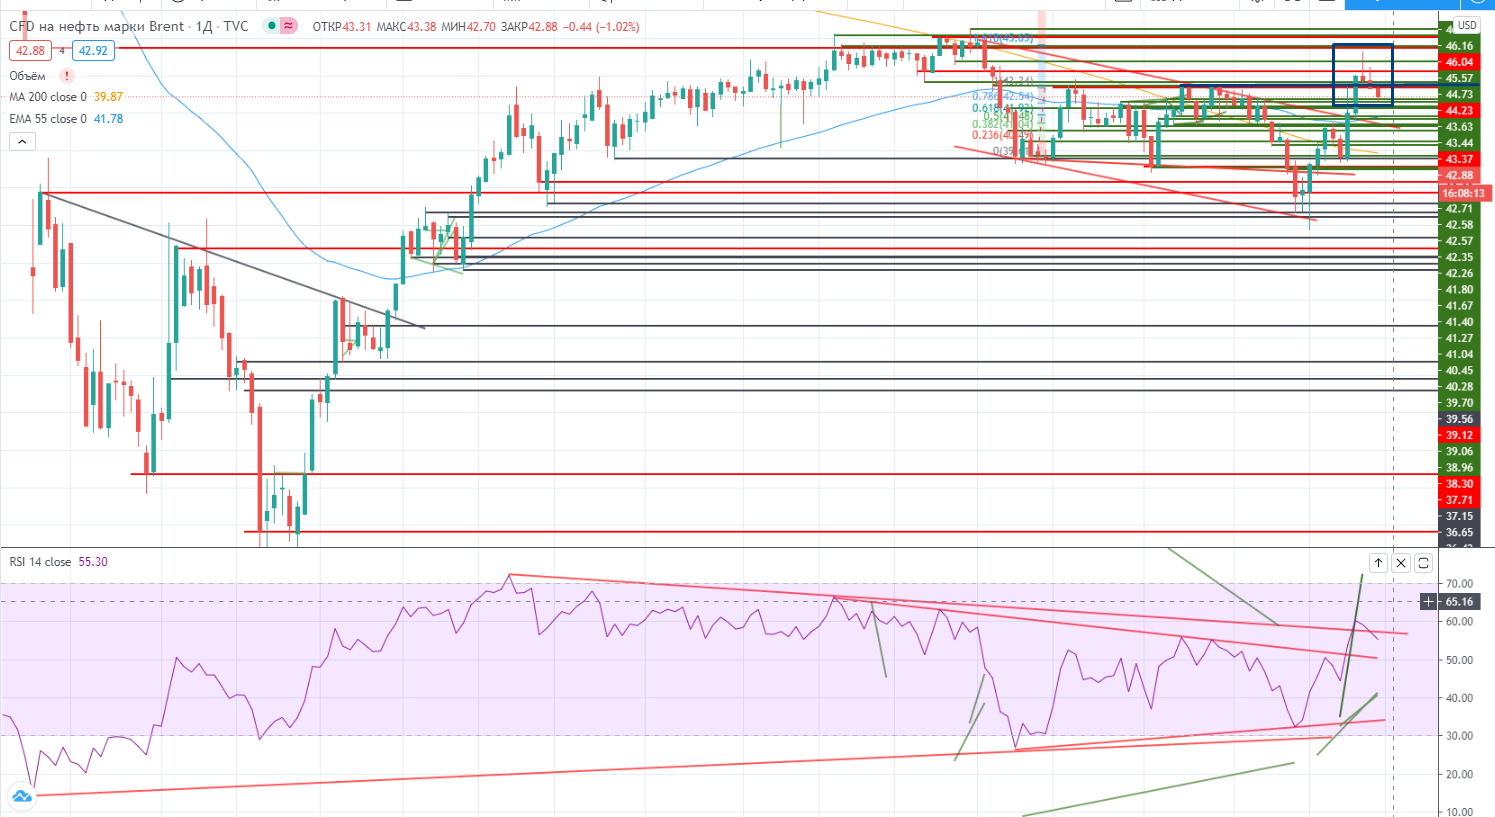Click the 36.65 label on price scale

point(1459,532)
